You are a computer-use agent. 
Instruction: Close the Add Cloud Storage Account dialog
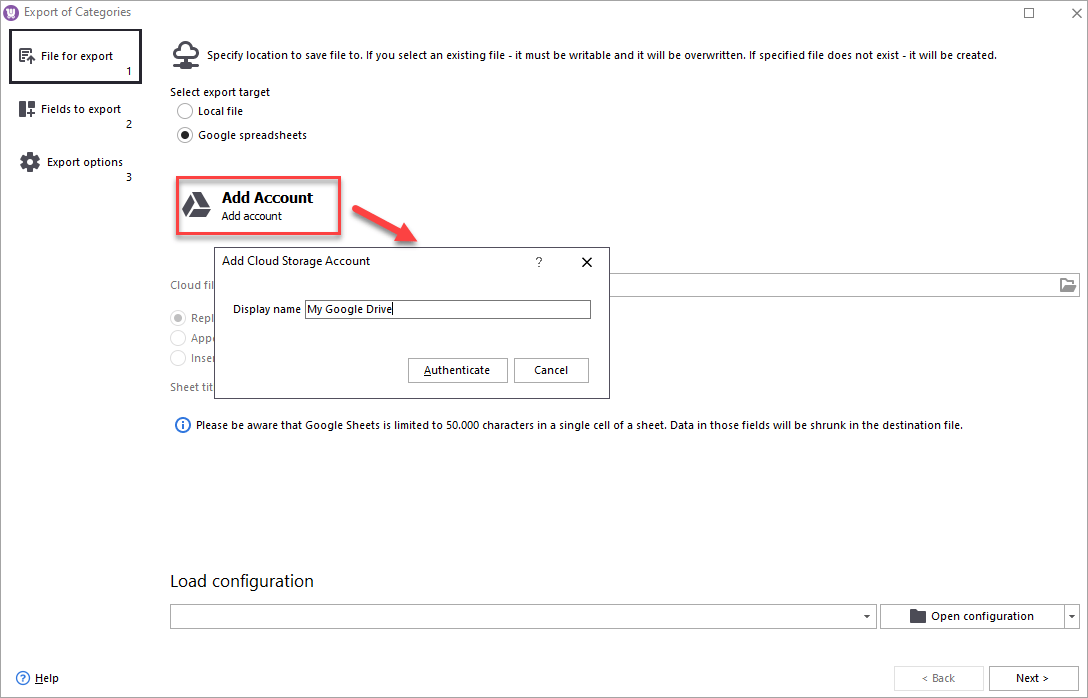click(587, 262)
